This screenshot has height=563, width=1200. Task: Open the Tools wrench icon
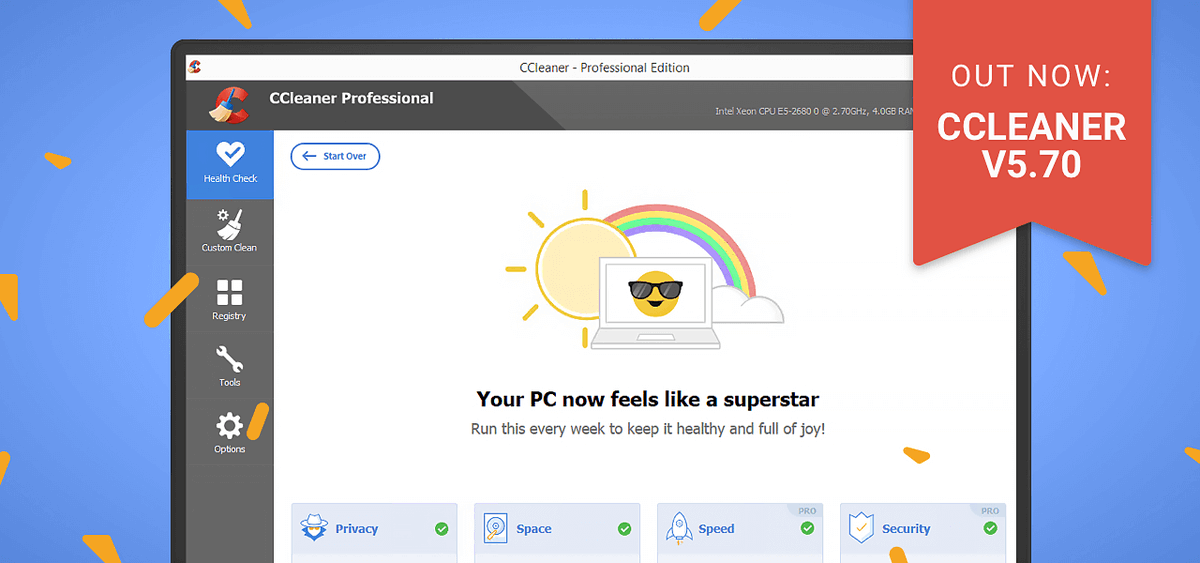pyautogui.click(x=230, y=359)
